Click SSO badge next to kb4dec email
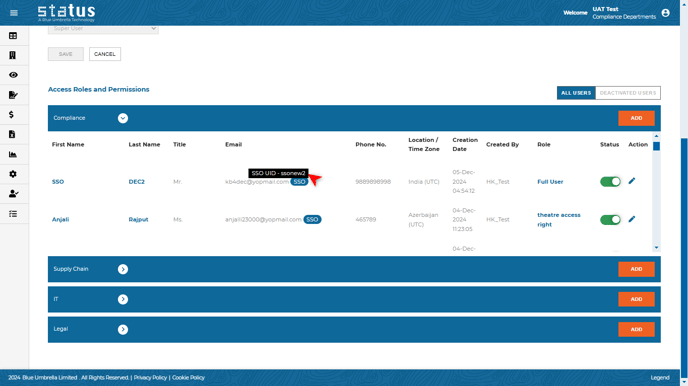The height and width of the screenshot is (386, 688). point(299,182)
